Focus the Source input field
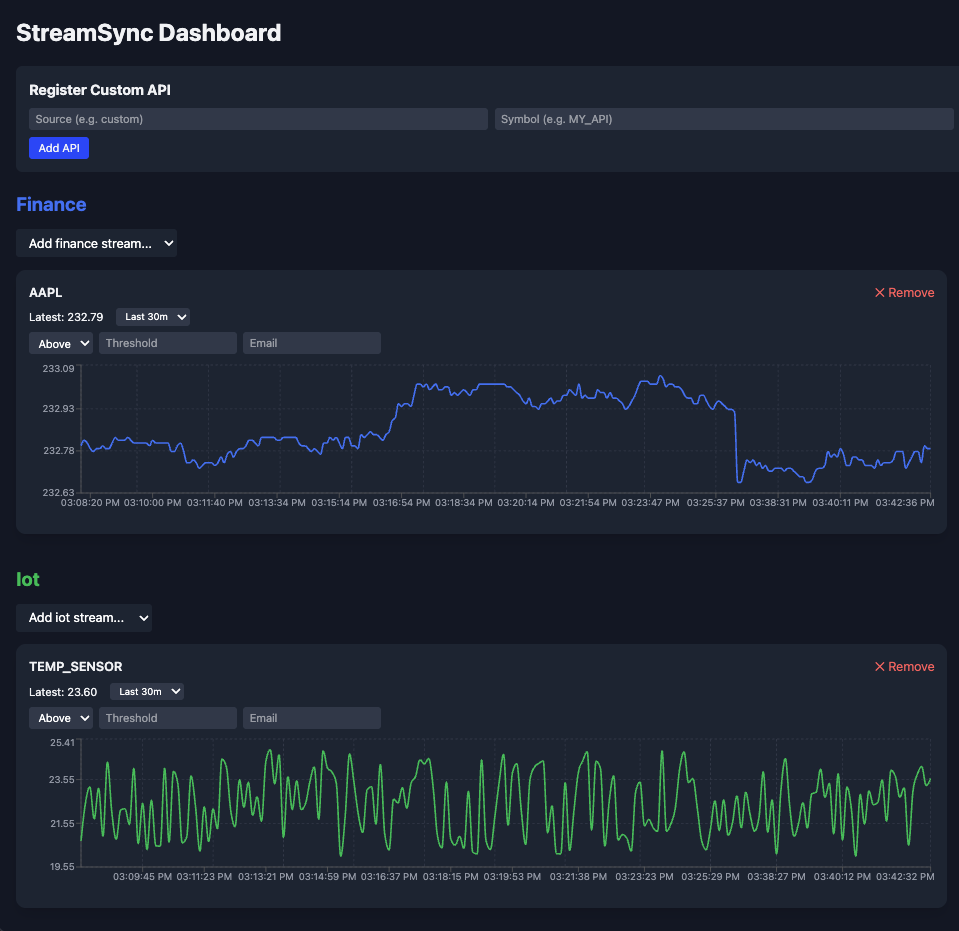 click(x=258, y=119)
